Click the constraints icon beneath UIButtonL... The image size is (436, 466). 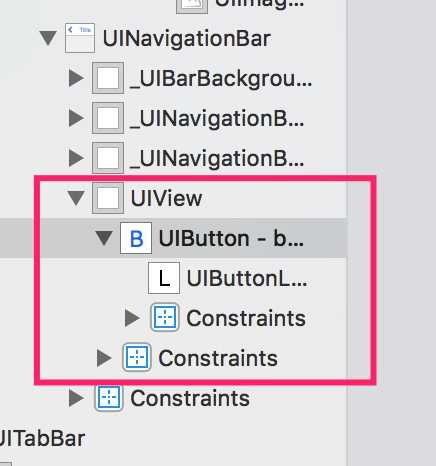[x=165, y=318]
